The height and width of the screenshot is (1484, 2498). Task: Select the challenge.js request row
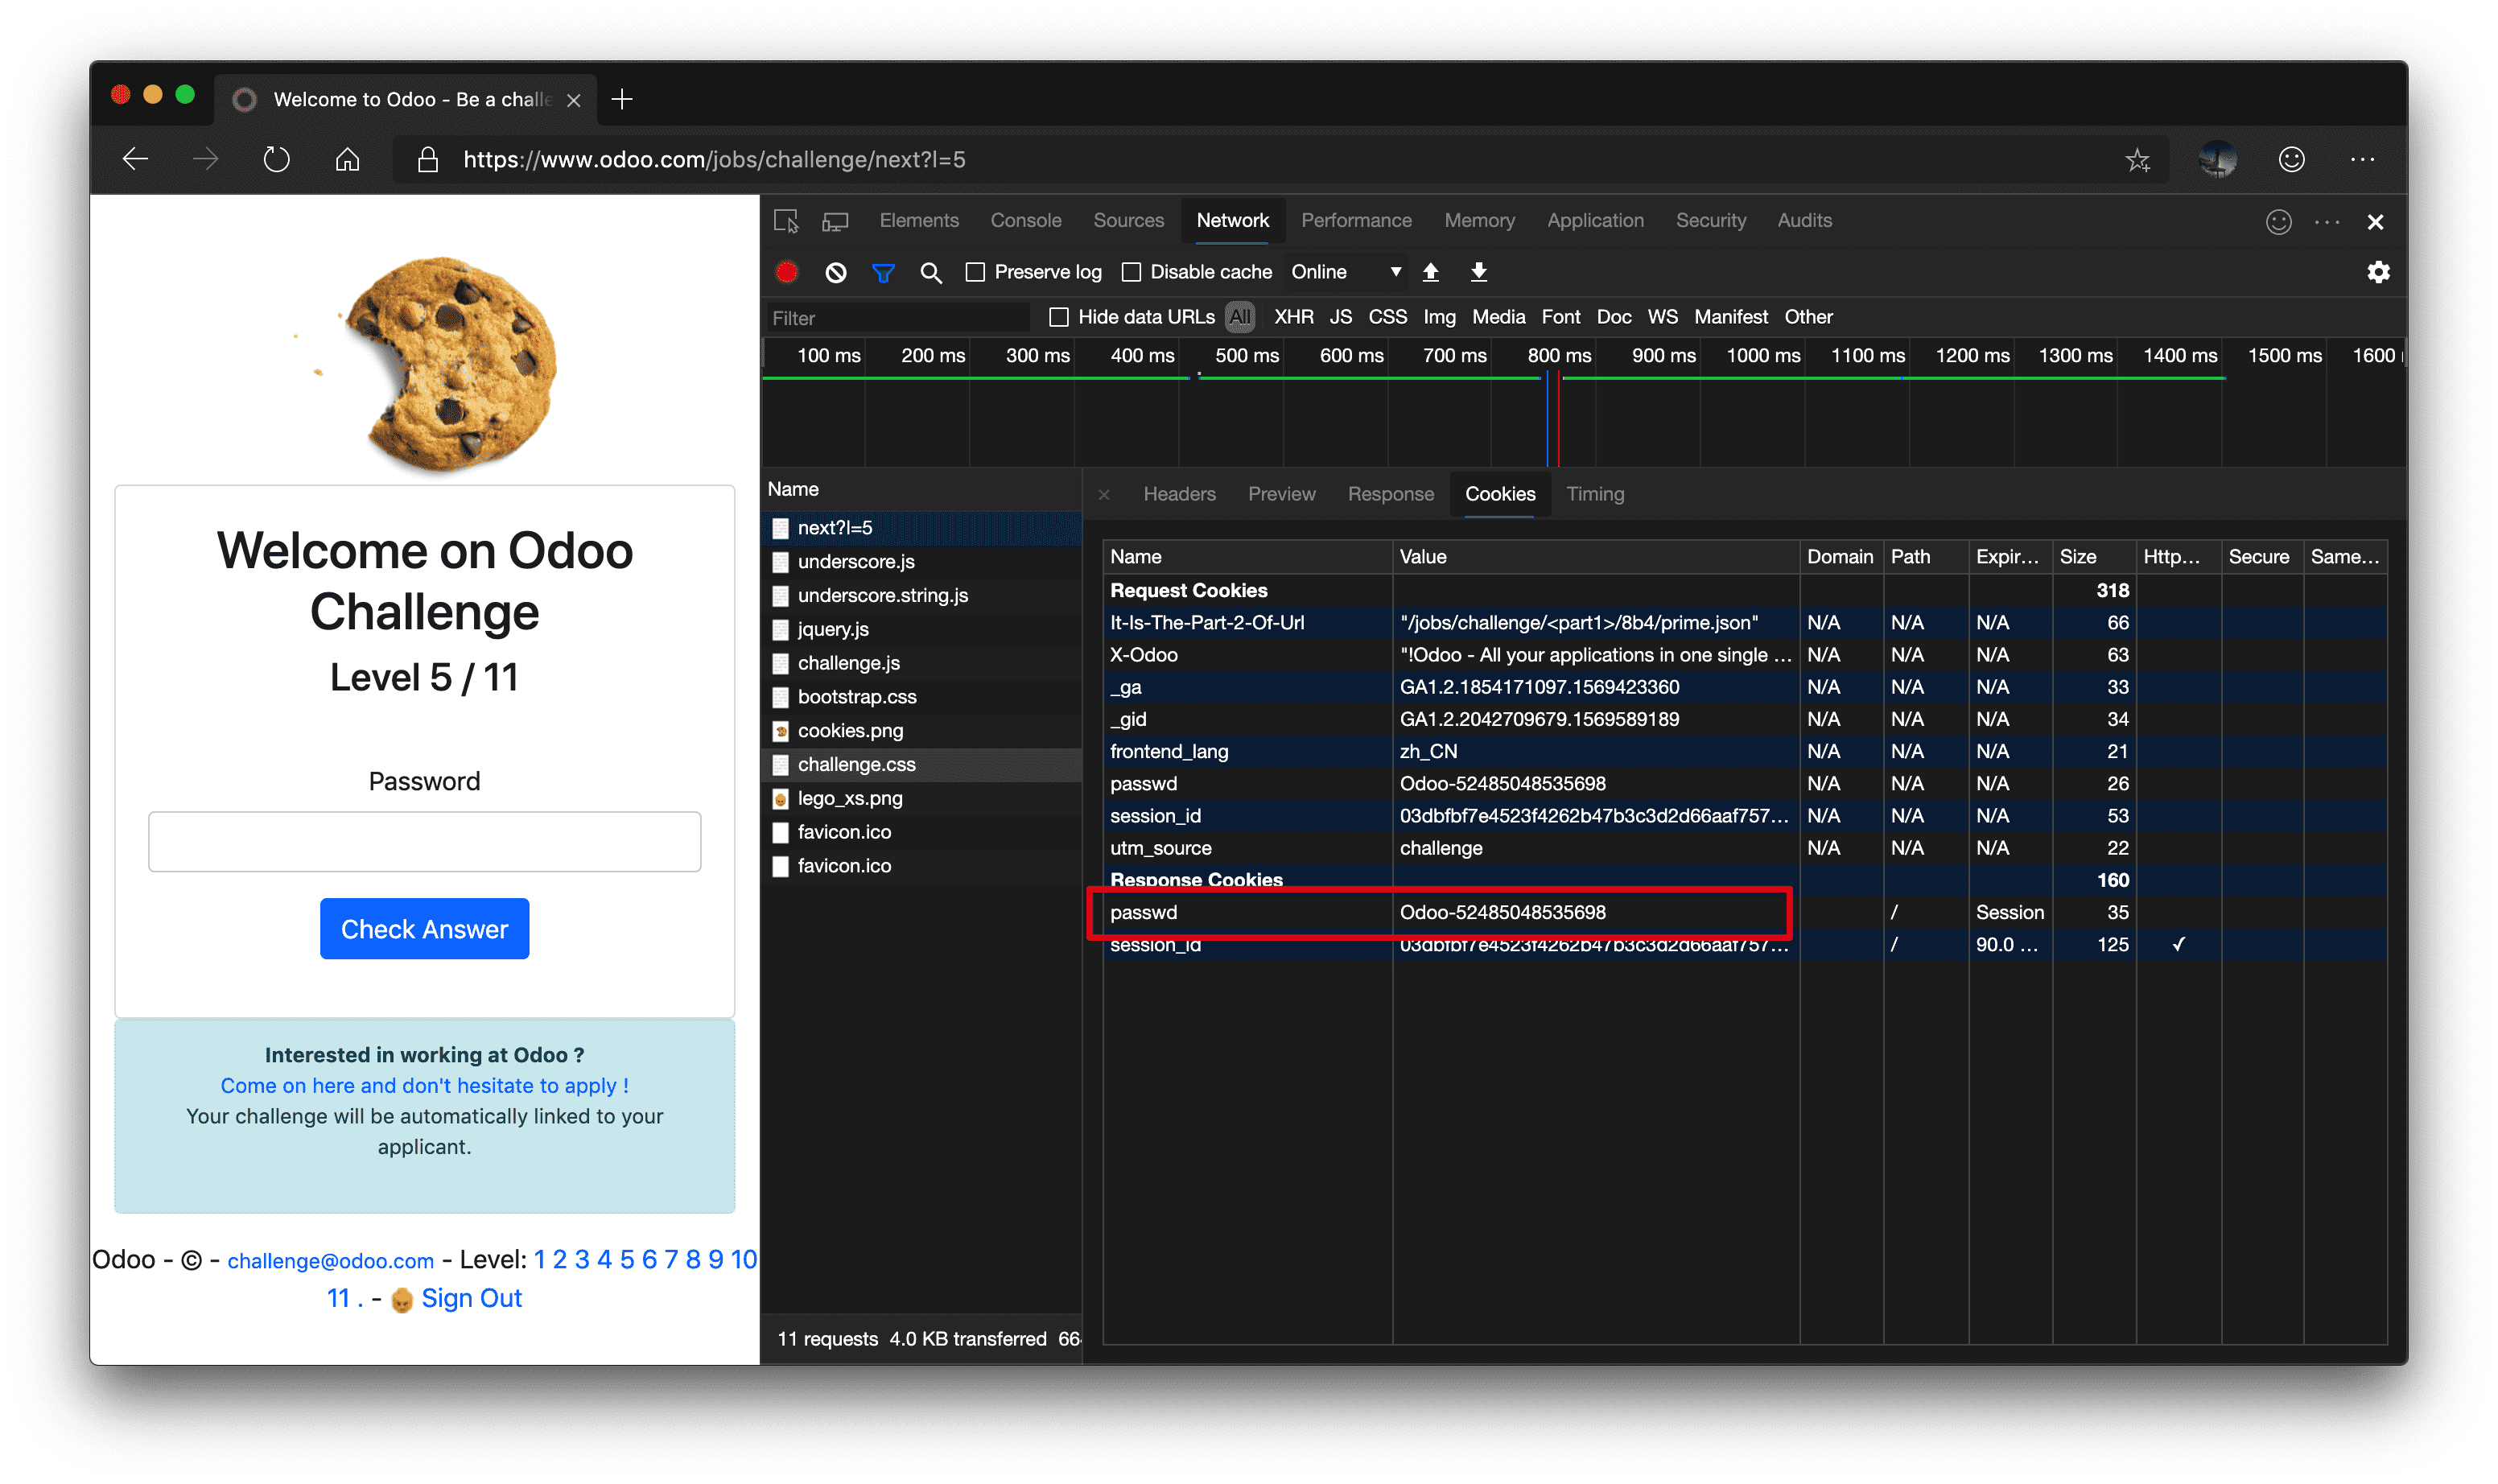(922, 663)
